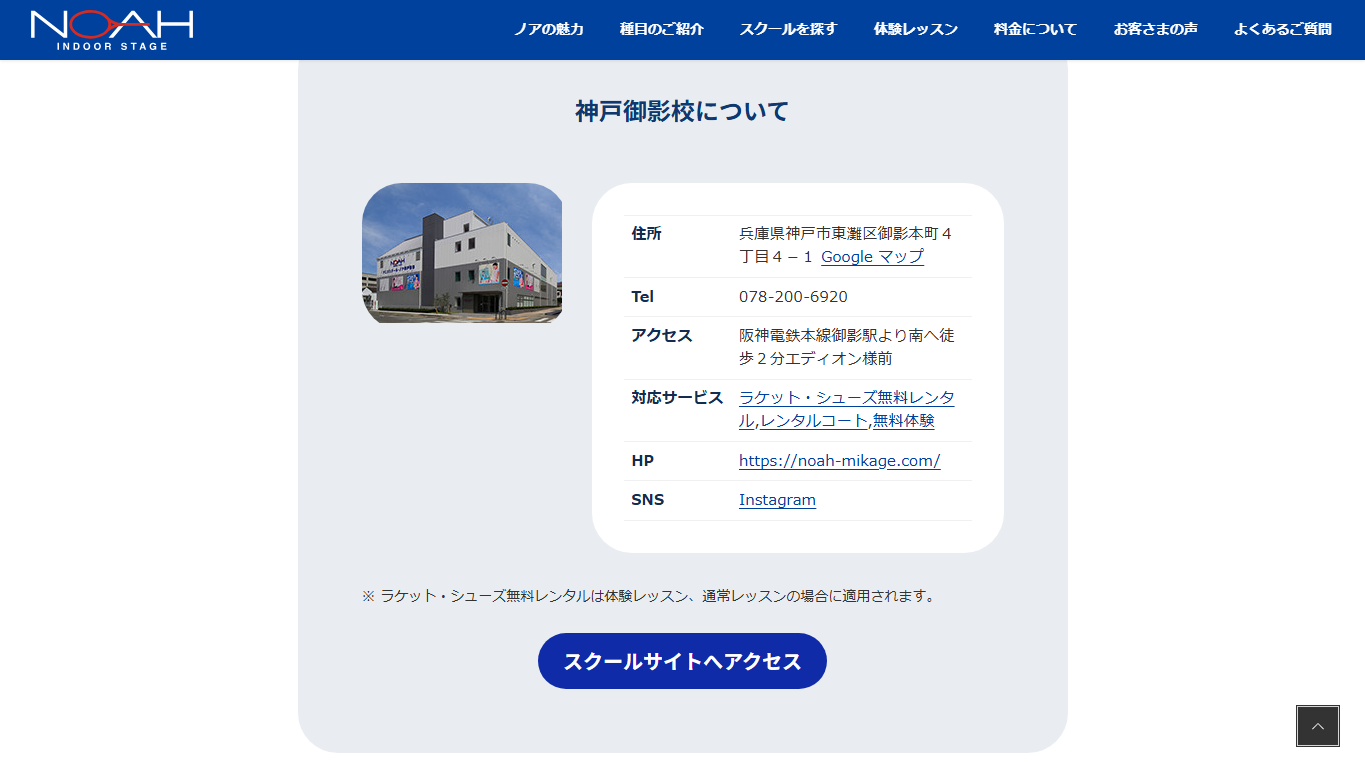Click the スクールサイトへアクセス button
Screen dimensions: 1365x768
tap(682, 661)
